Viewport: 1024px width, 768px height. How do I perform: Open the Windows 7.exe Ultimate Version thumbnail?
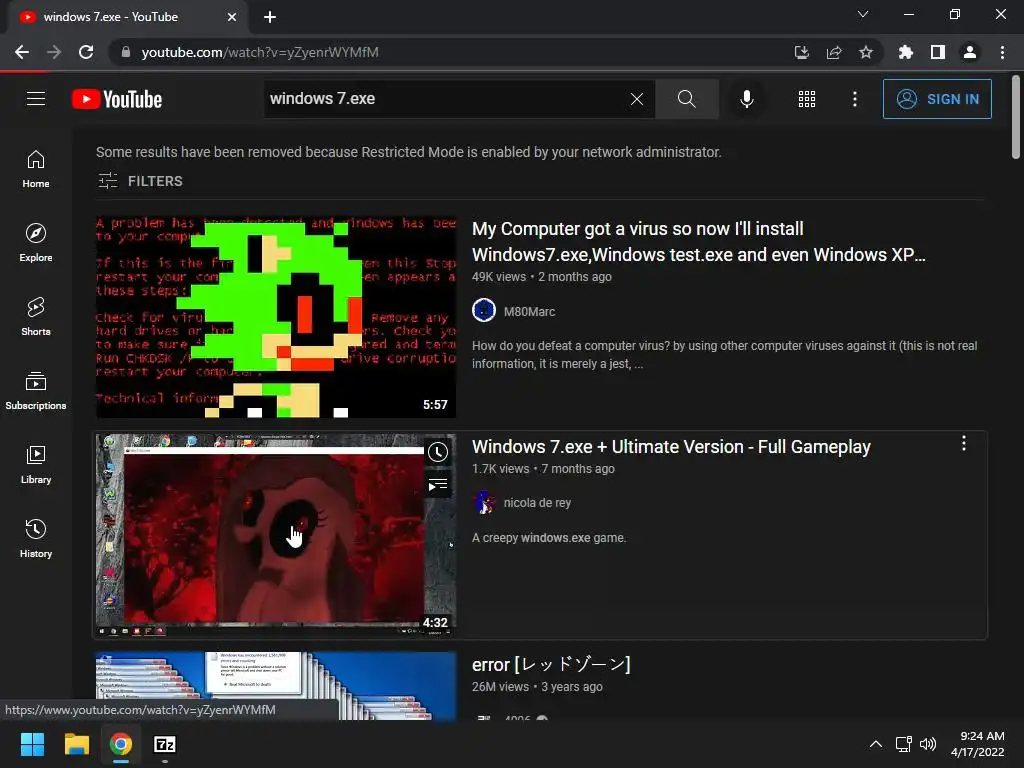276,536
